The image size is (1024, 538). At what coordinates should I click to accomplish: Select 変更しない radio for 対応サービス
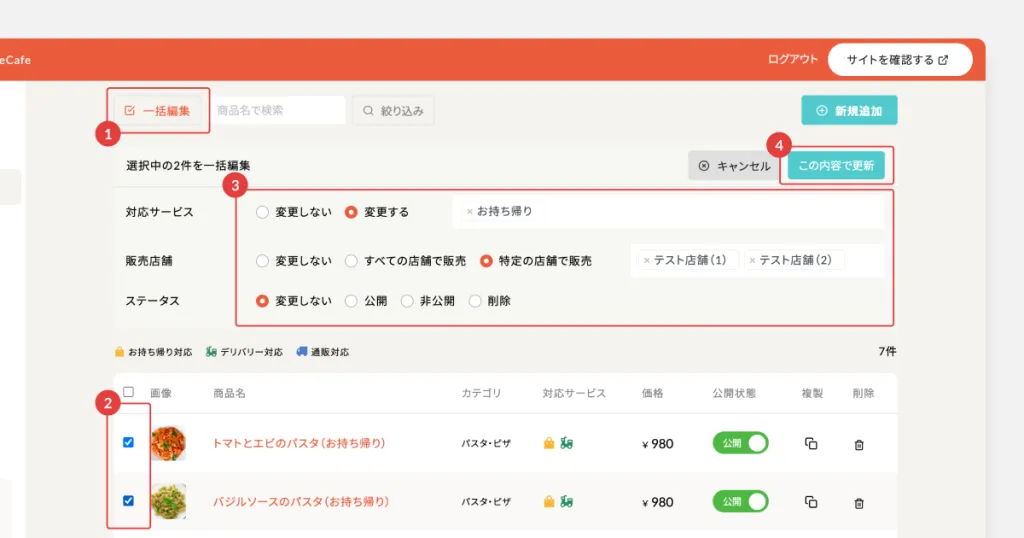pyautogui.click(x=263, y=212)
